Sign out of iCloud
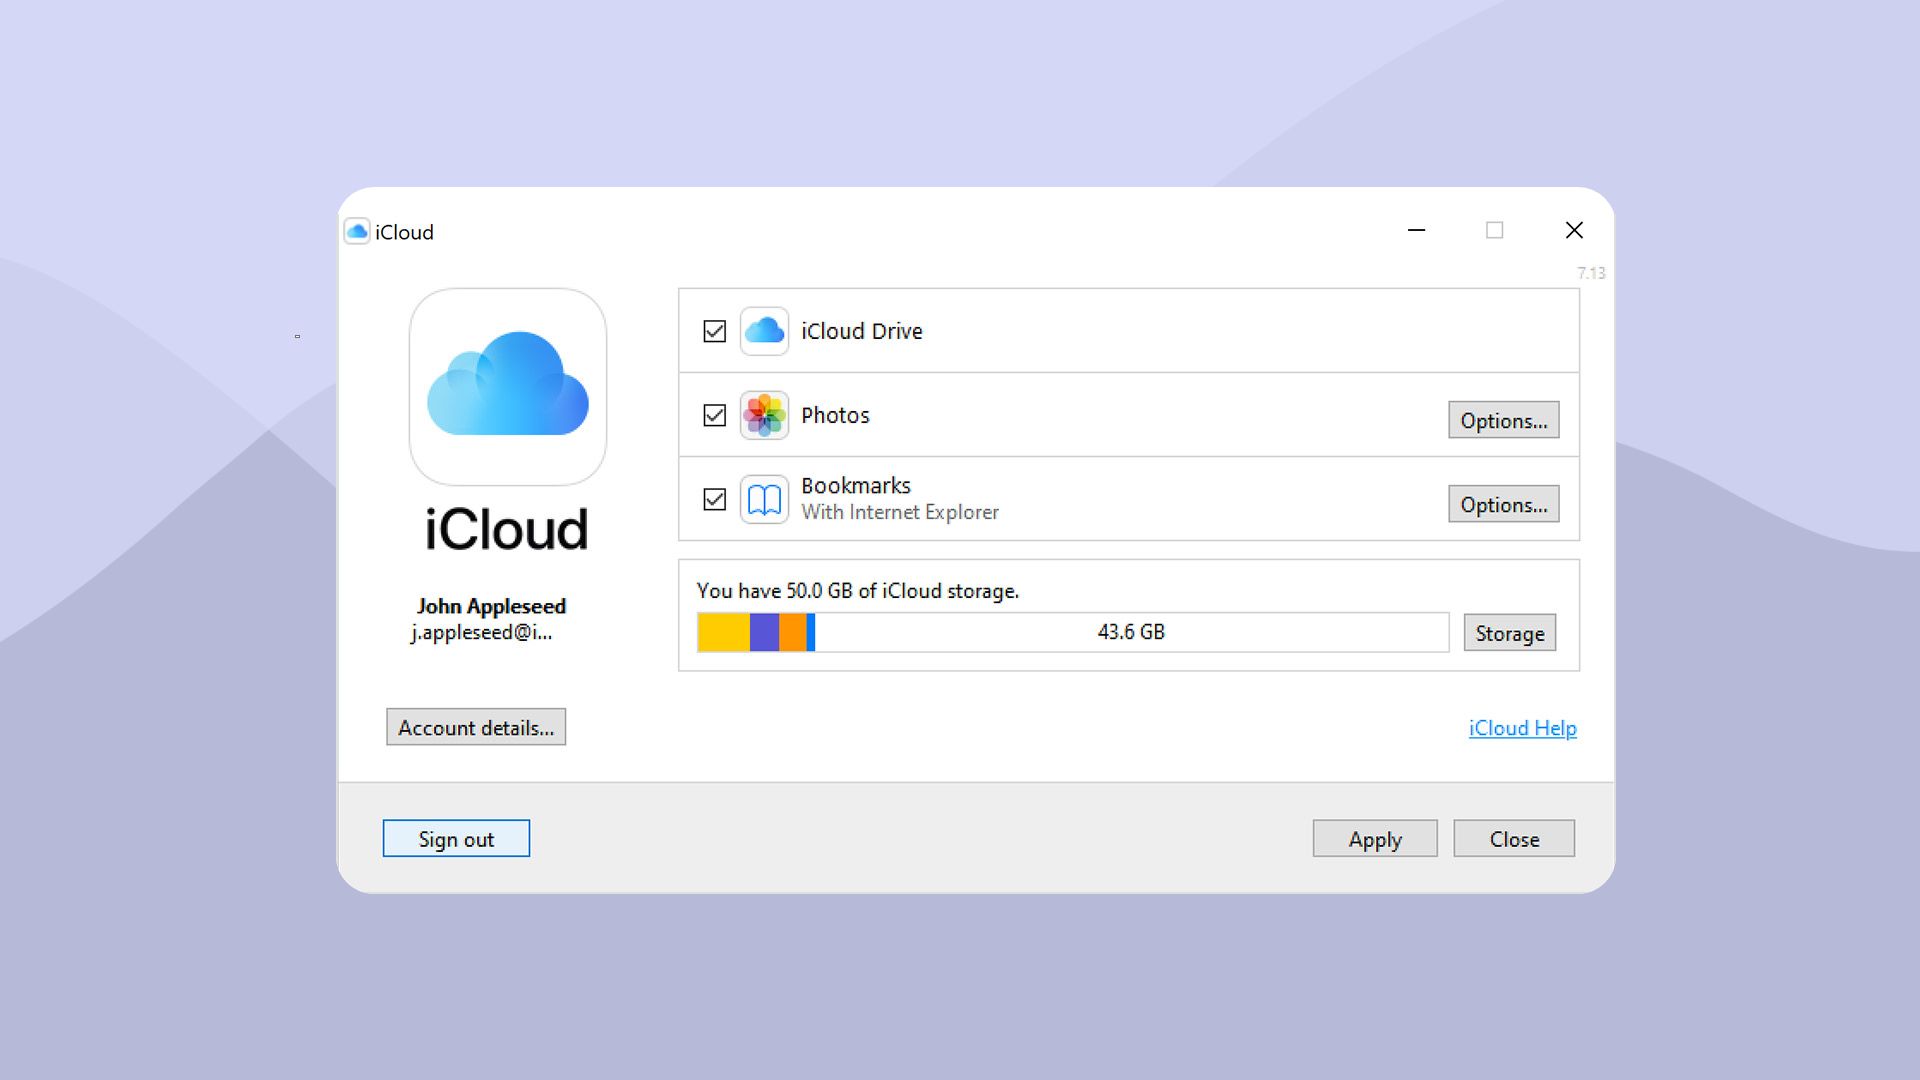The height and width of the screenshot is (1080, 1920). pyautogui.click(x=456, y=839)
